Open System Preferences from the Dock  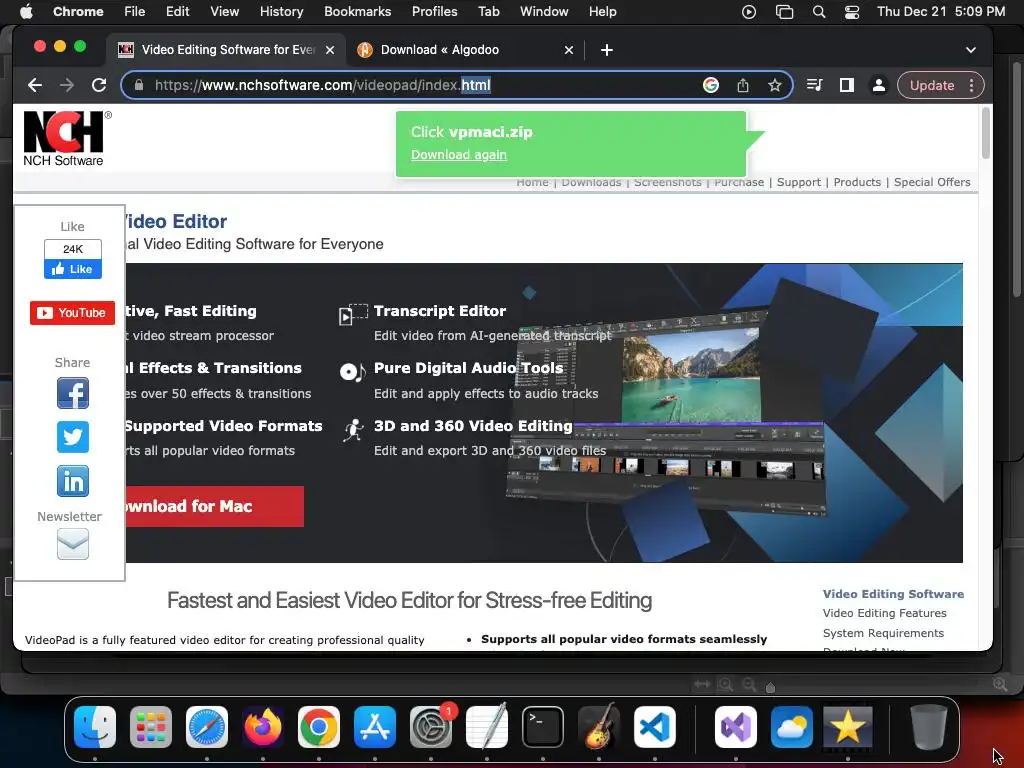click(x=431, y=727)
